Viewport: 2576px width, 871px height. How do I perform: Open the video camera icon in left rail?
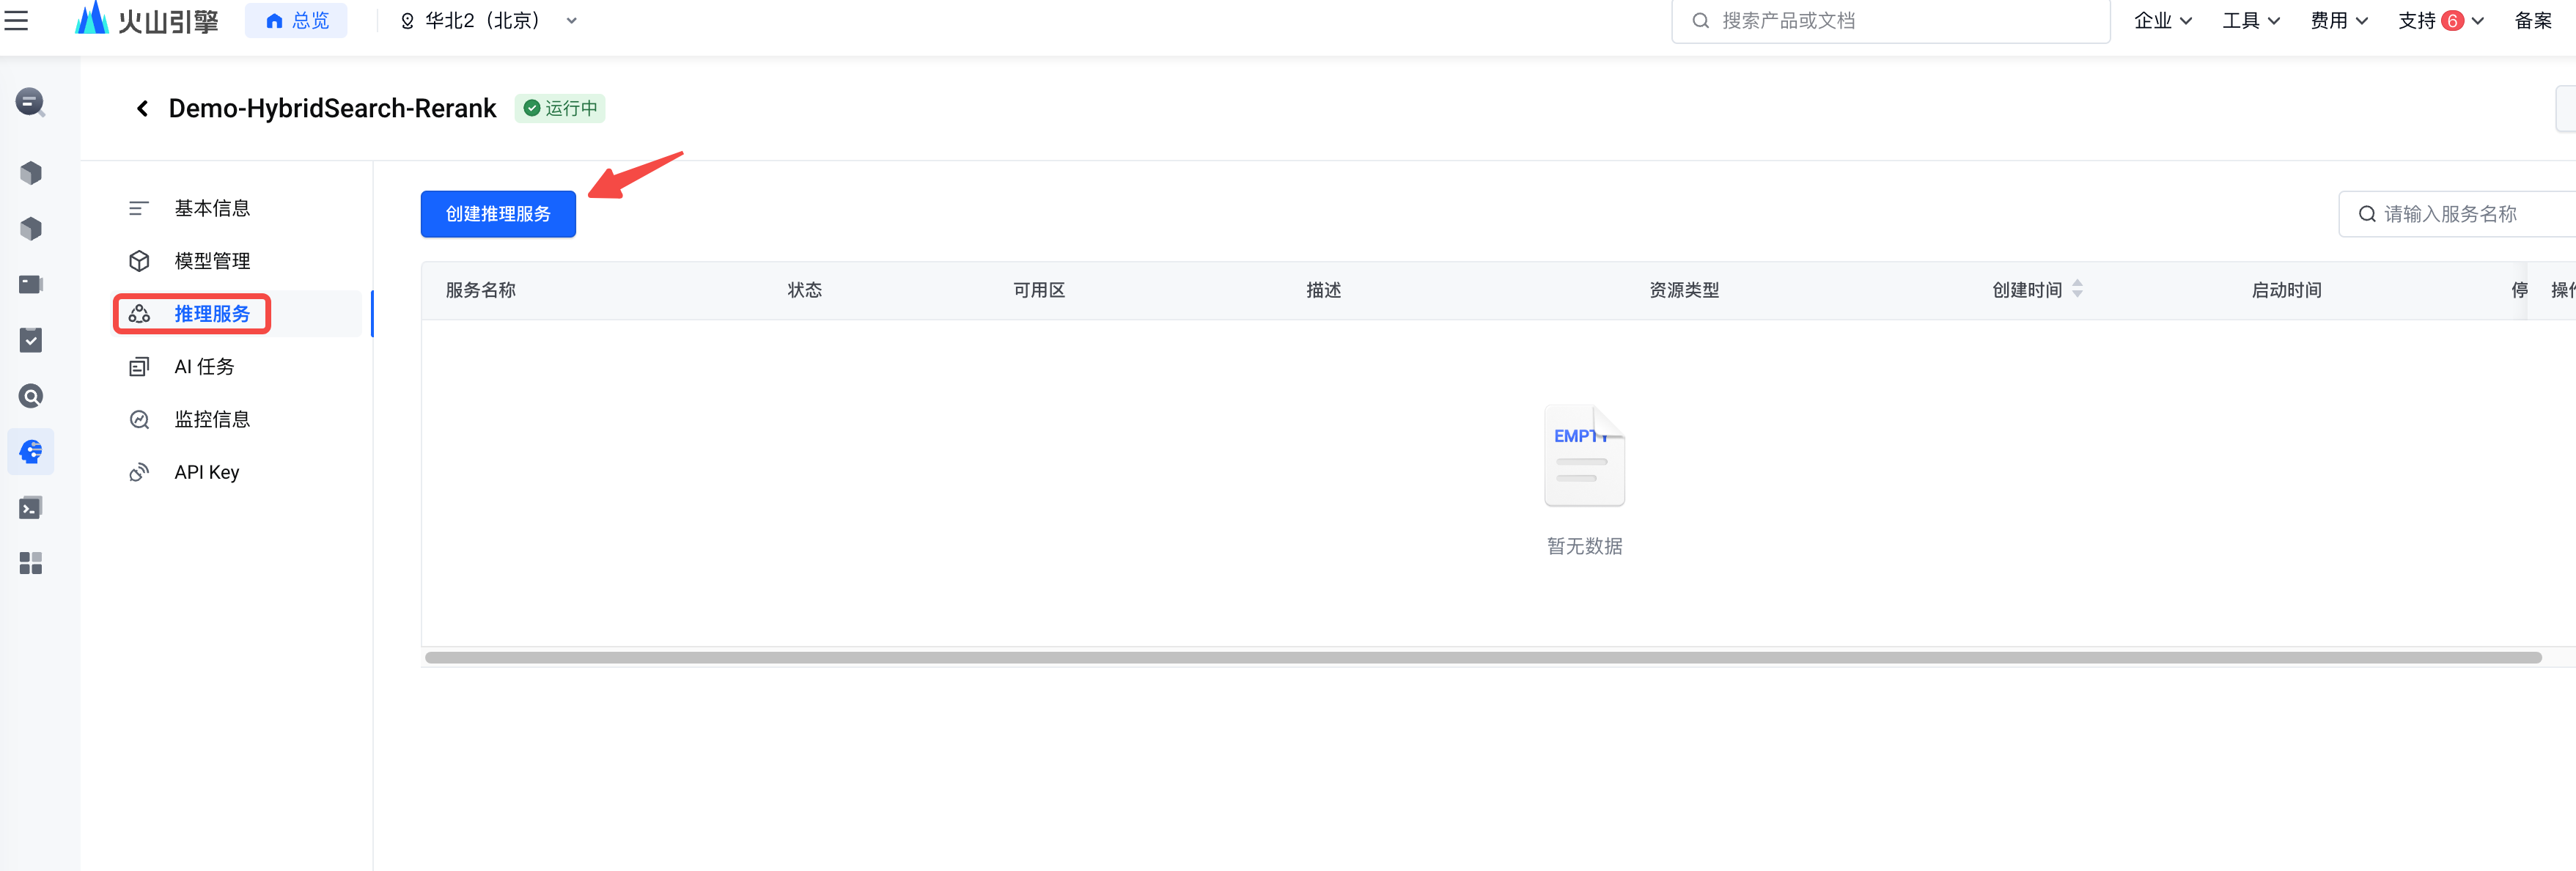pos(31,285)
